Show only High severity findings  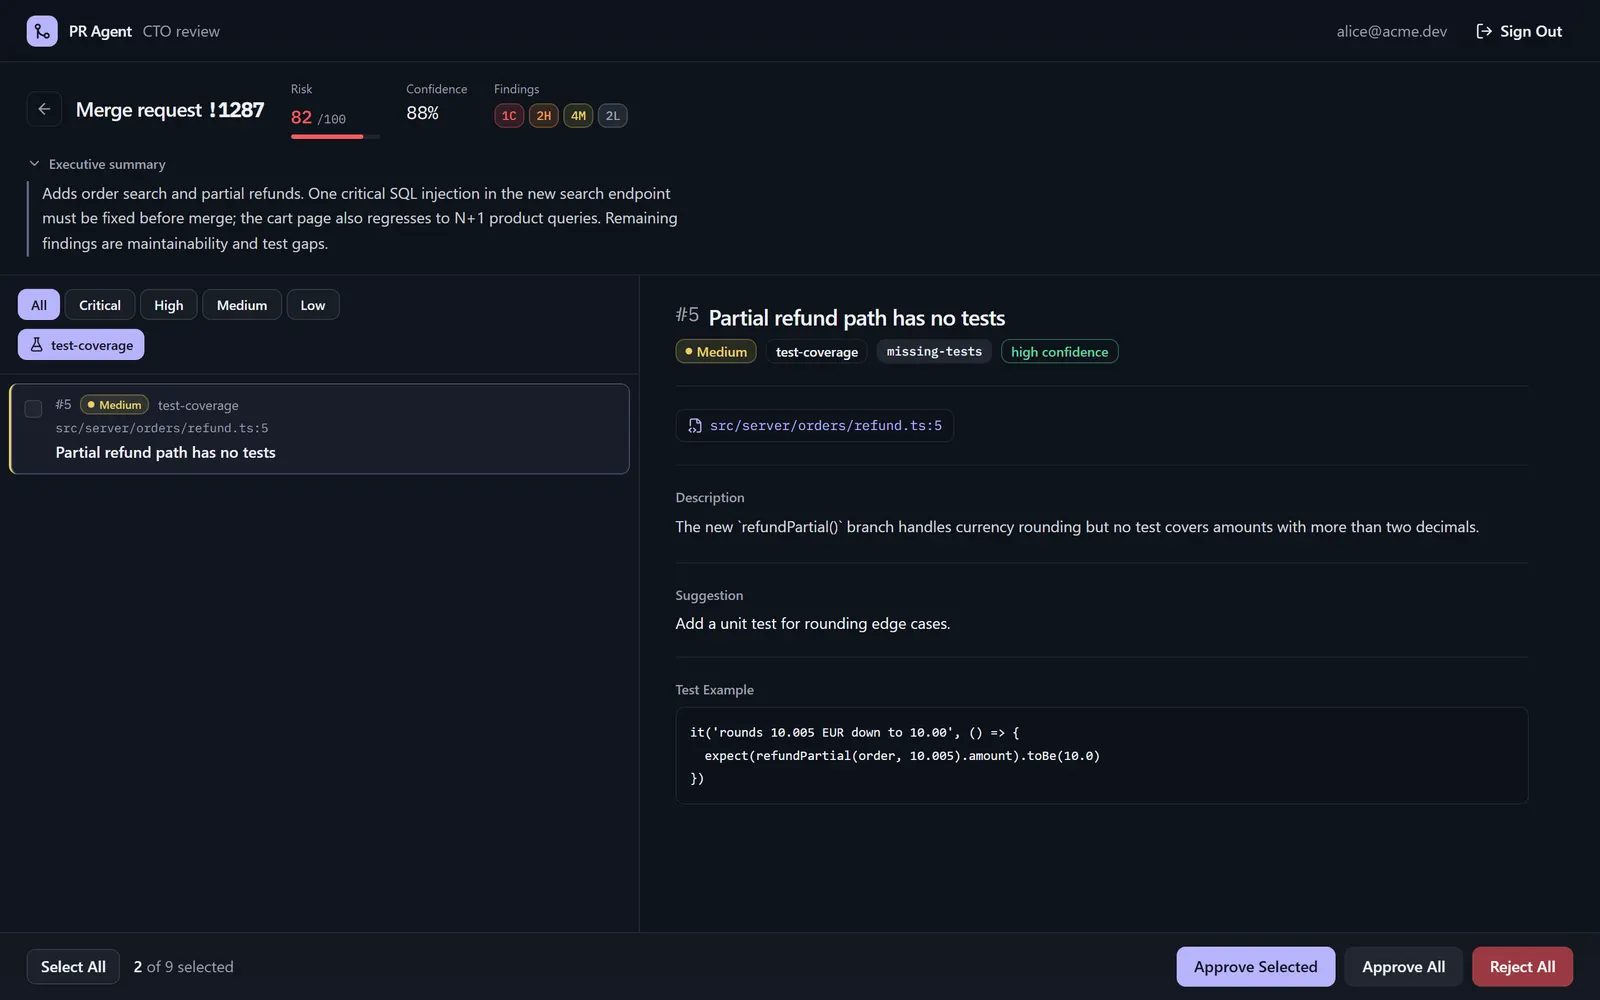(x=169, y=305)
